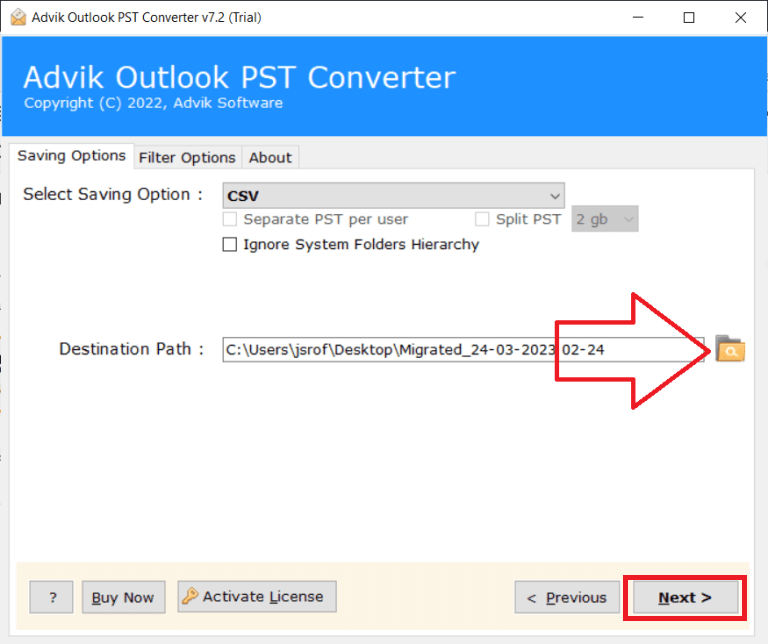768x644 pixels.
Task: Expand the 2 gb split size dropdown
Action: point(605,218)
